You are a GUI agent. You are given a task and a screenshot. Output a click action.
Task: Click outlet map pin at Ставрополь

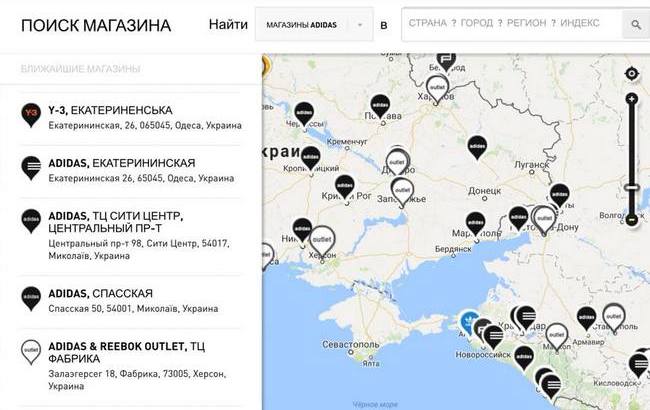point(614,318)
